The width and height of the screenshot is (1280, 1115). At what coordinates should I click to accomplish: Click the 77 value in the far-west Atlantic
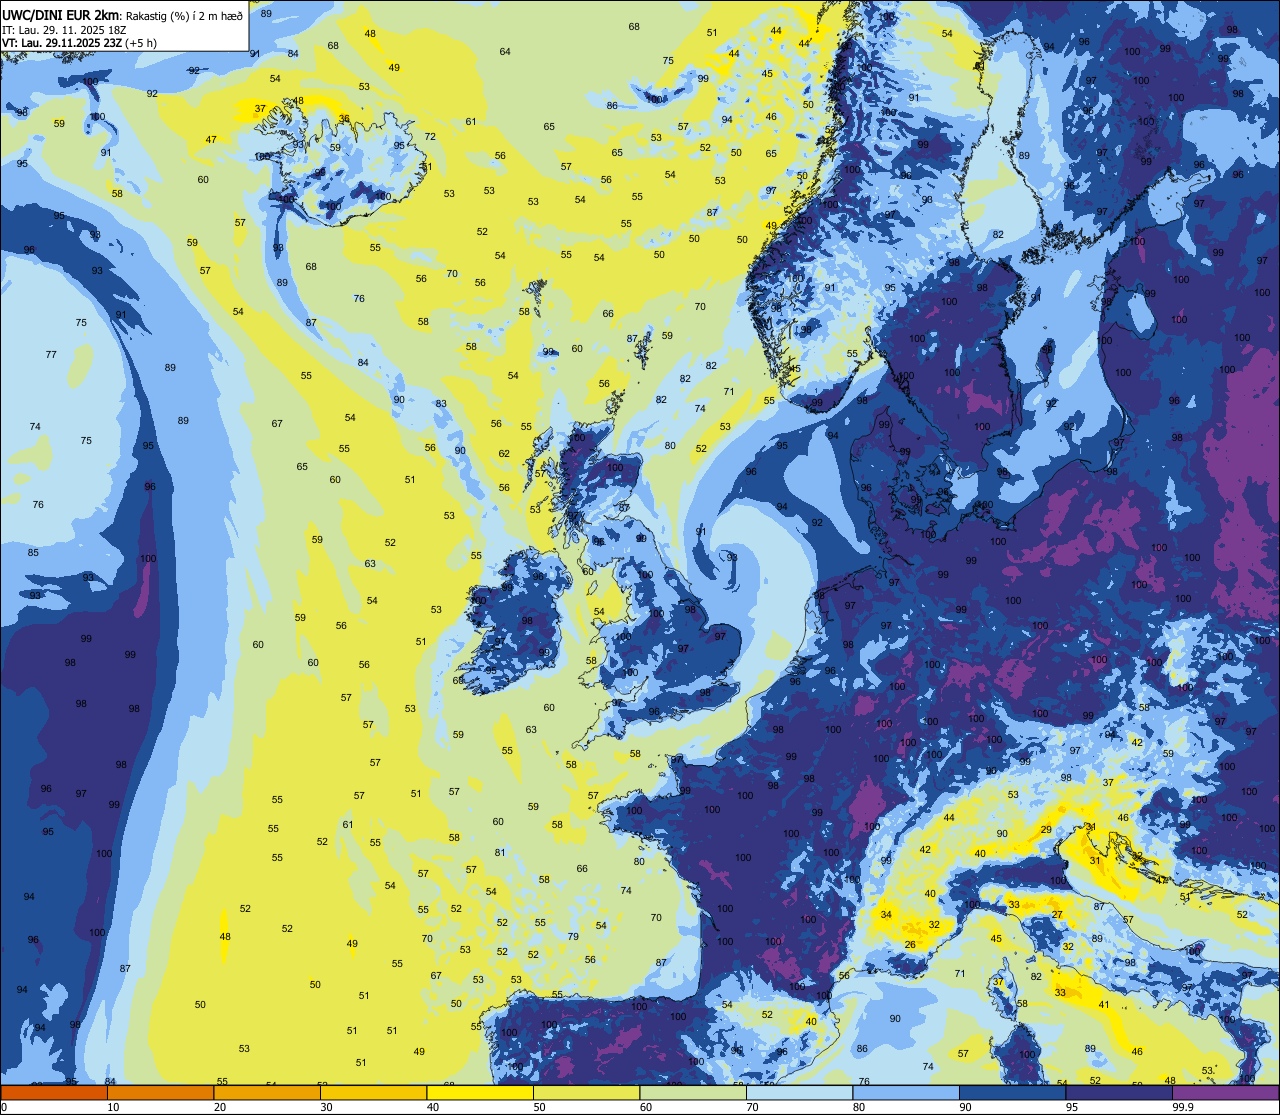(51, 355)
